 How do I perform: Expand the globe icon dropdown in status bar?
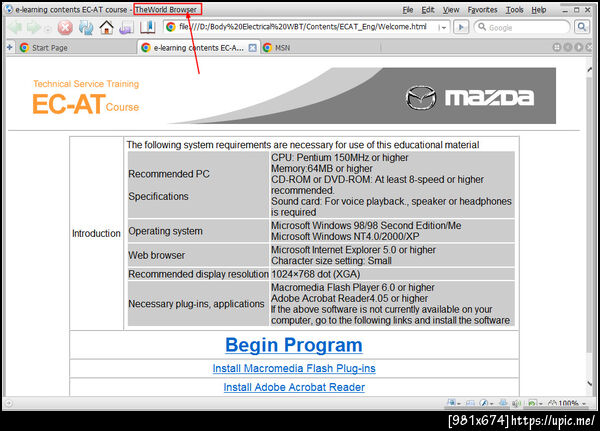[x=458, y=404]
